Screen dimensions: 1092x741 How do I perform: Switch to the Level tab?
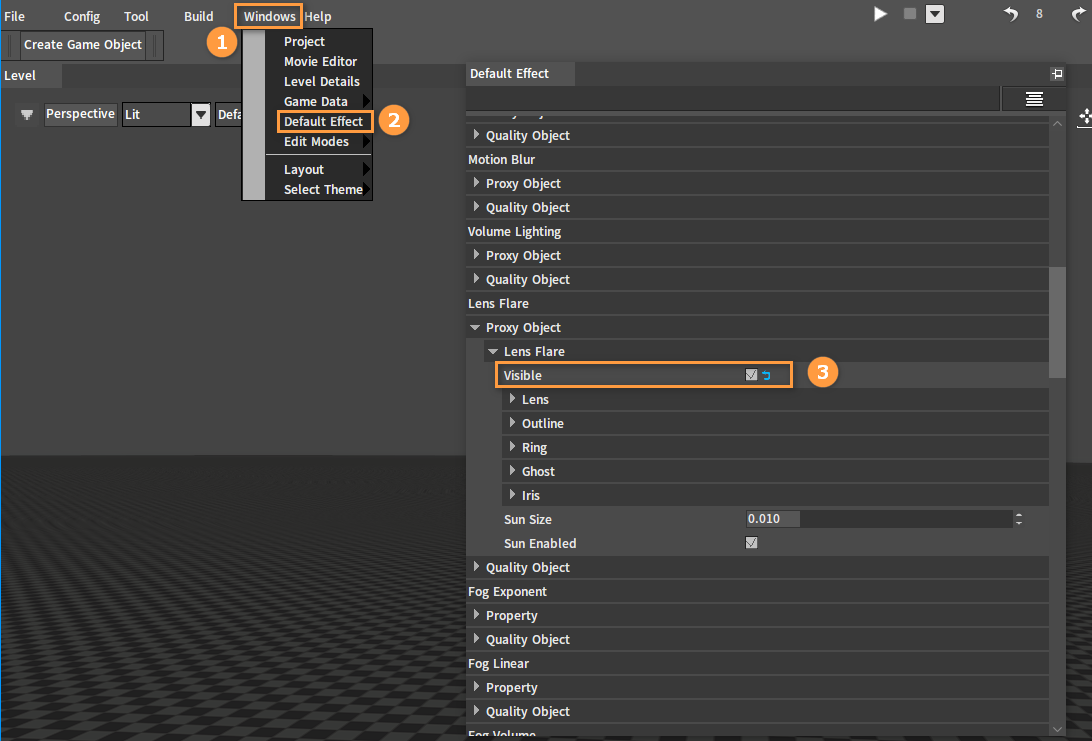point(31,75)
